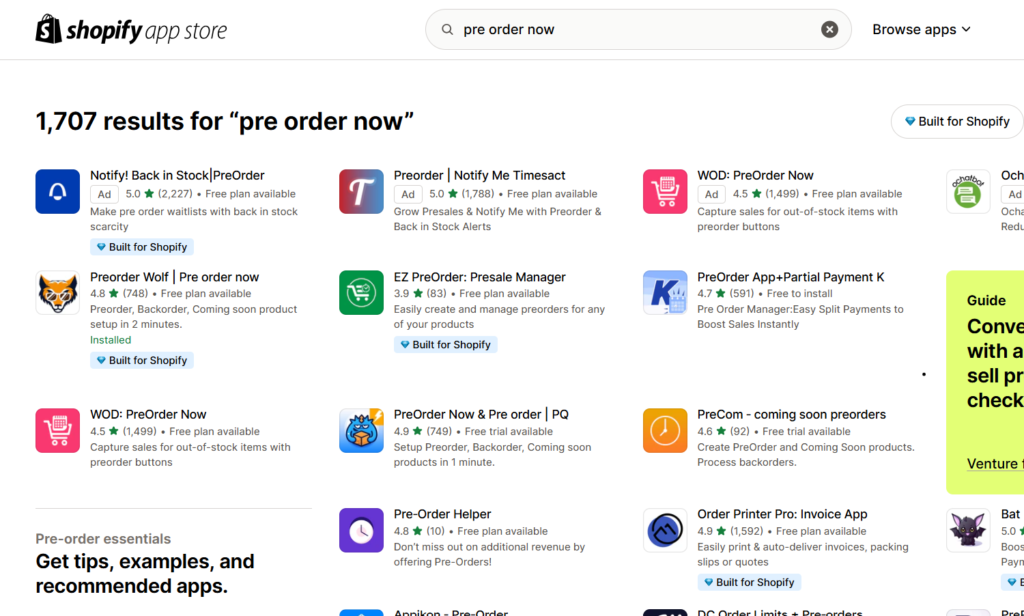Click the 4.6 (92) rating of PreCom
The height and width of the screenshot is (616, 1024).
click(724, 431)
